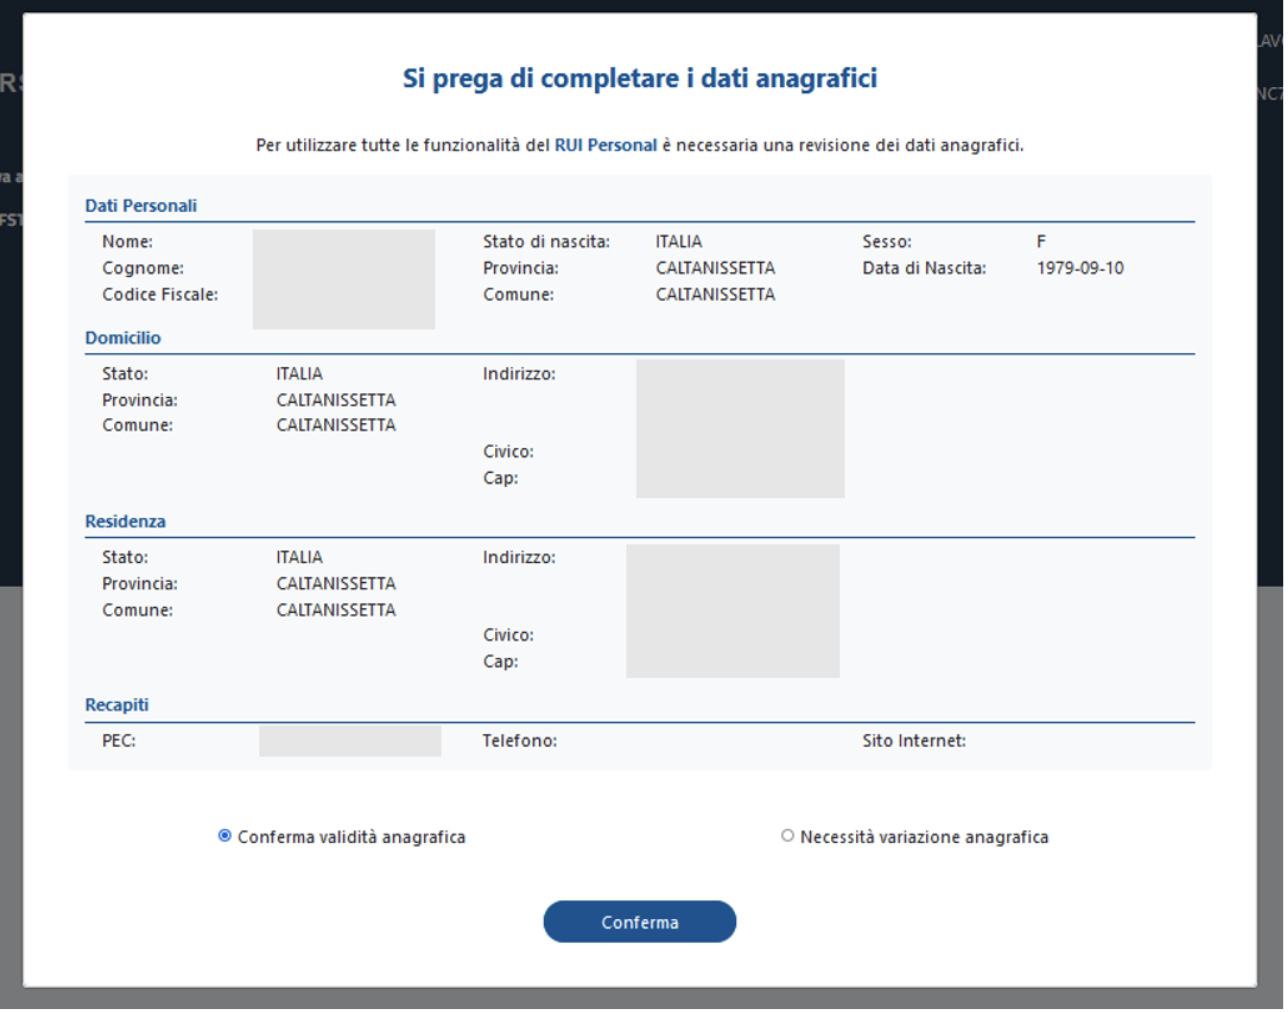Viewport: 1288px width, 1012px height.
Task: Click the Residenza section header
Action: click(125, 522)
